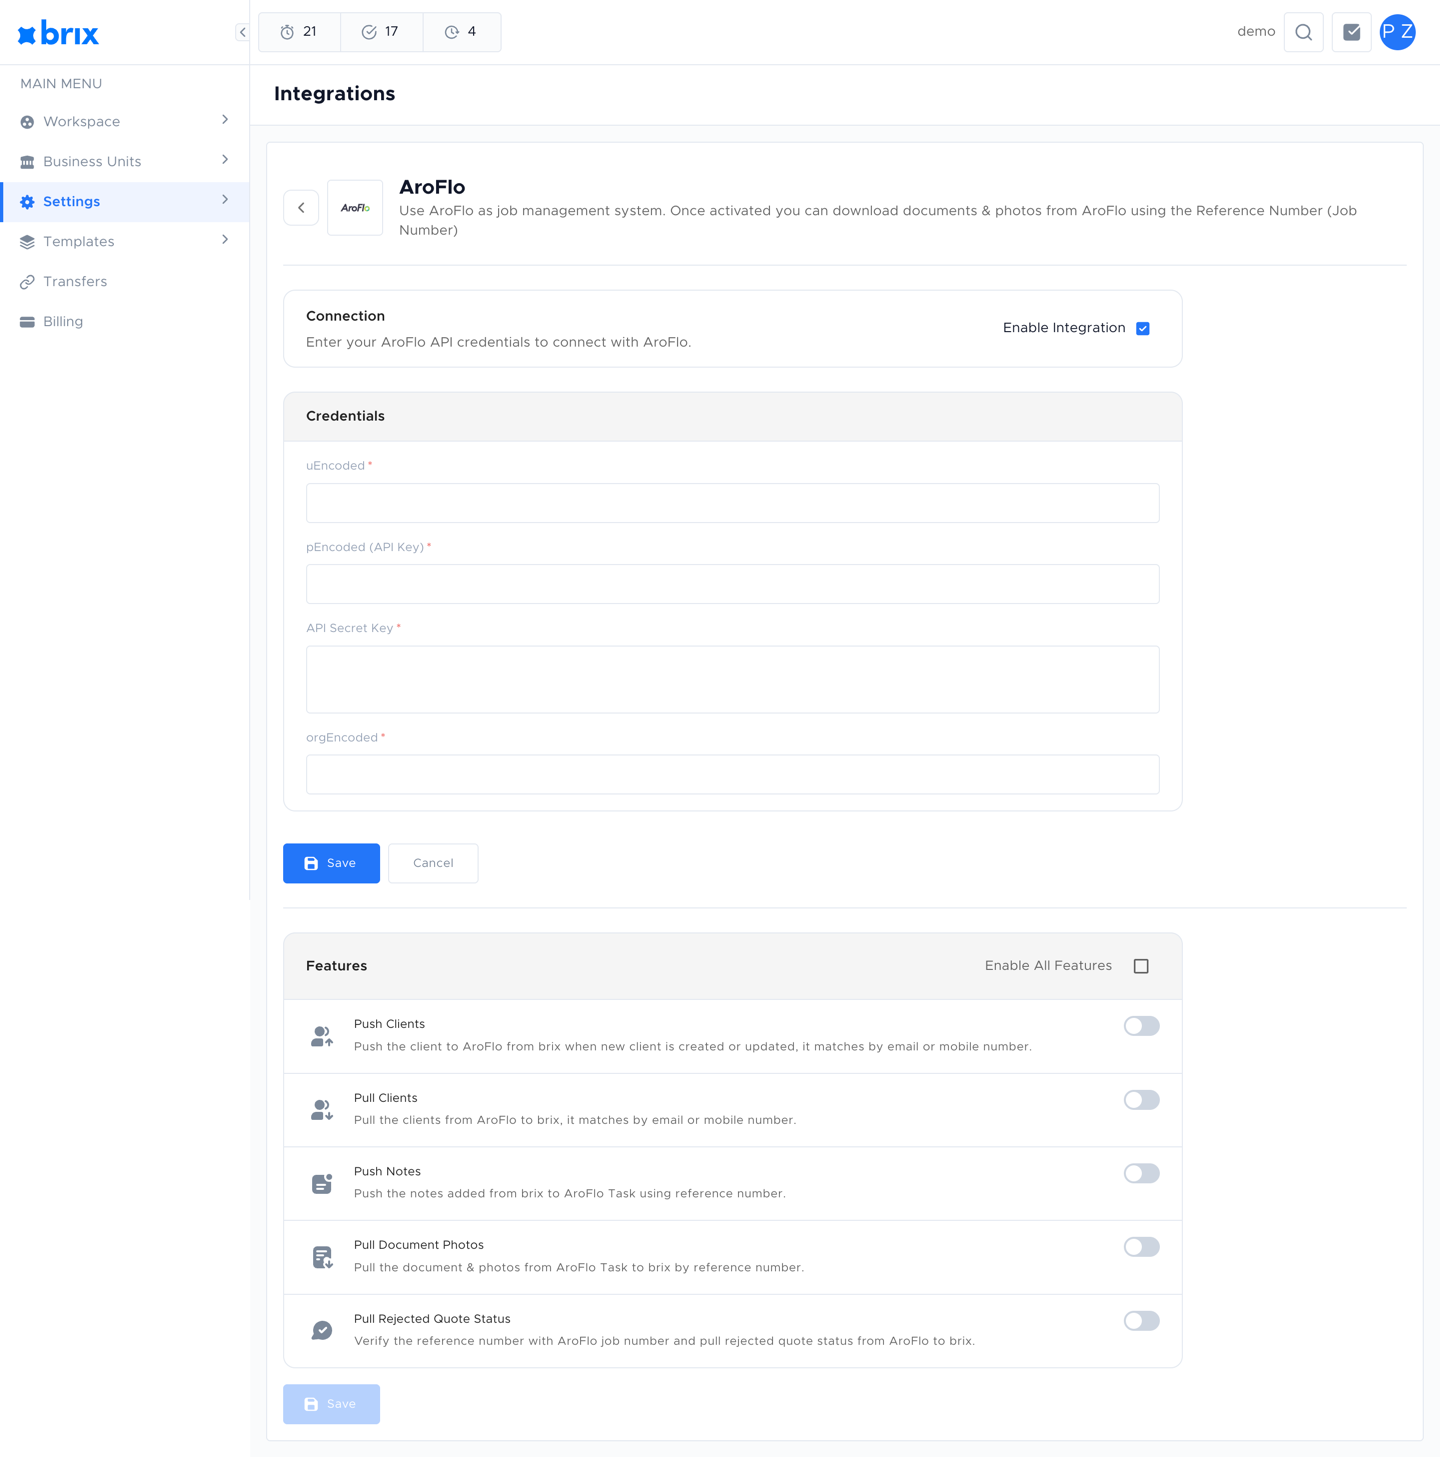Screen dimensions: 1440x1457
Task: Uncheck the Enable Integration checkbox
Action: tap(1143, 328)
